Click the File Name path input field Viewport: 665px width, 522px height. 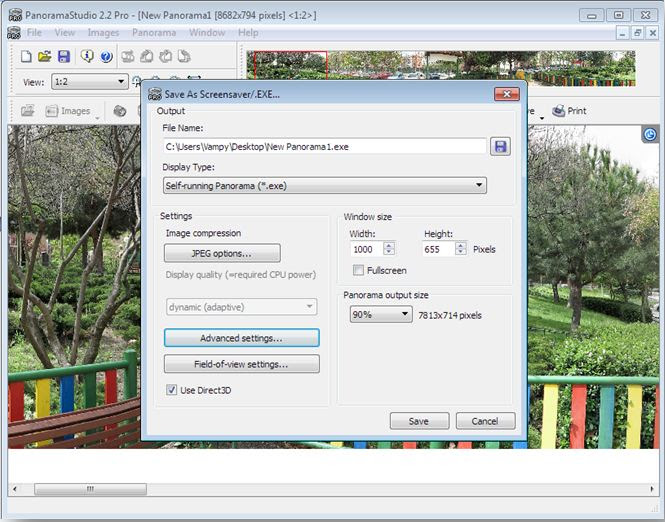pyautogui.click(x=324, y=147)
